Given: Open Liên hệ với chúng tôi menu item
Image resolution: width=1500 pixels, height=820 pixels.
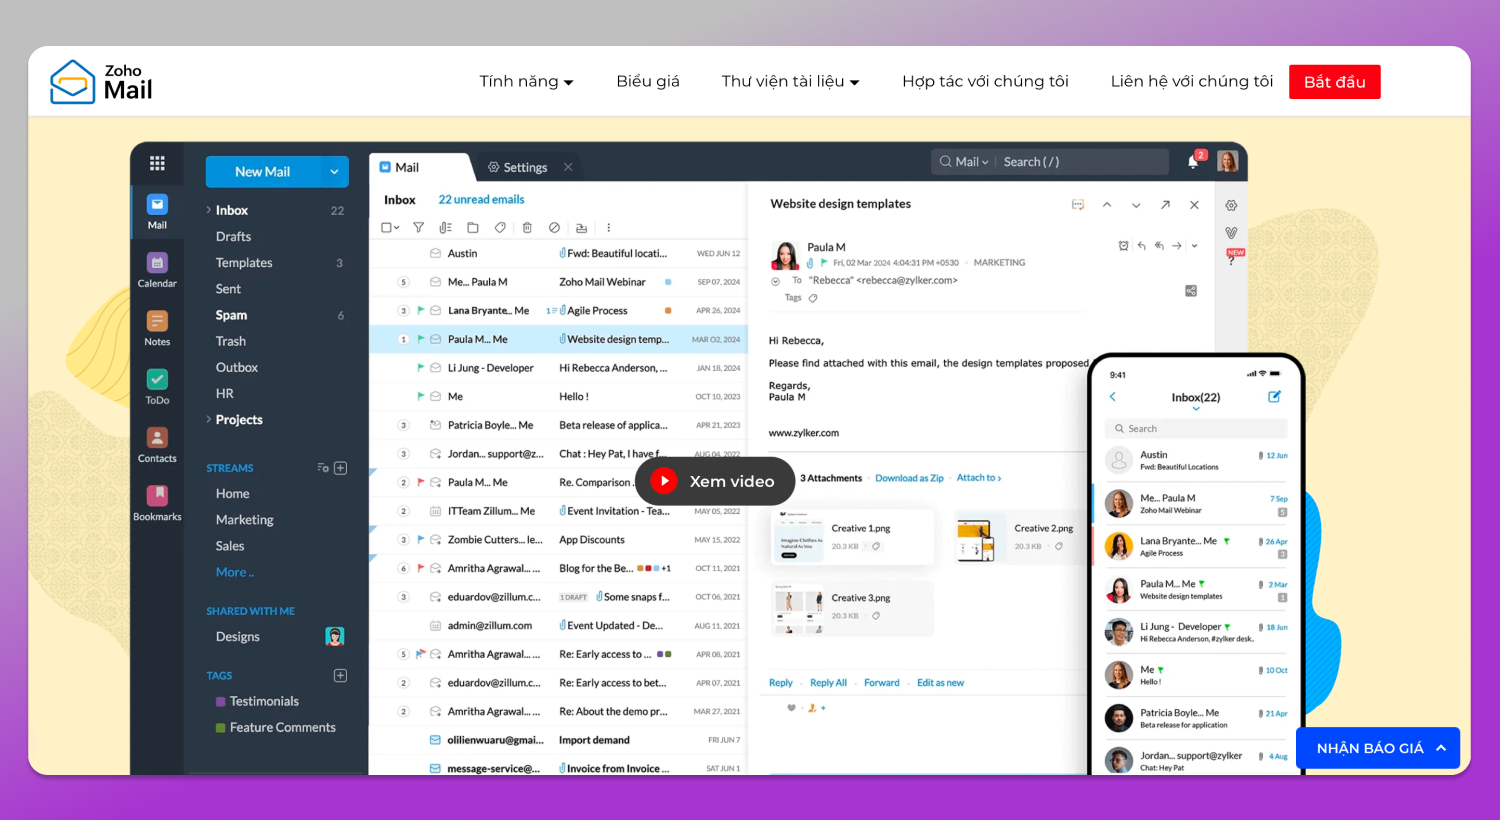Looking at the screenshot, I should click(x=1191, y=81).
